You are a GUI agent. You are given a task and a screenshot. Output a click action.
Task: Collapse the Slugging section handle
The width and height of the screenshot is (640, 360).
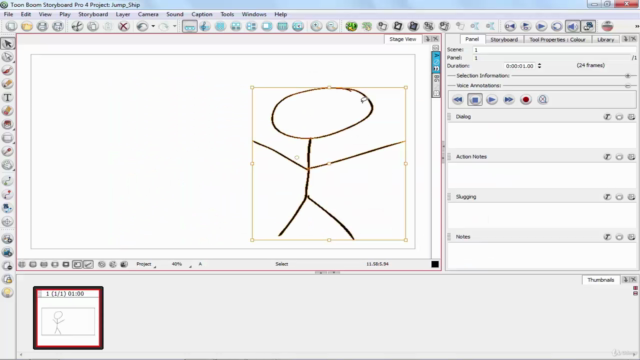(x=450, y=197)
